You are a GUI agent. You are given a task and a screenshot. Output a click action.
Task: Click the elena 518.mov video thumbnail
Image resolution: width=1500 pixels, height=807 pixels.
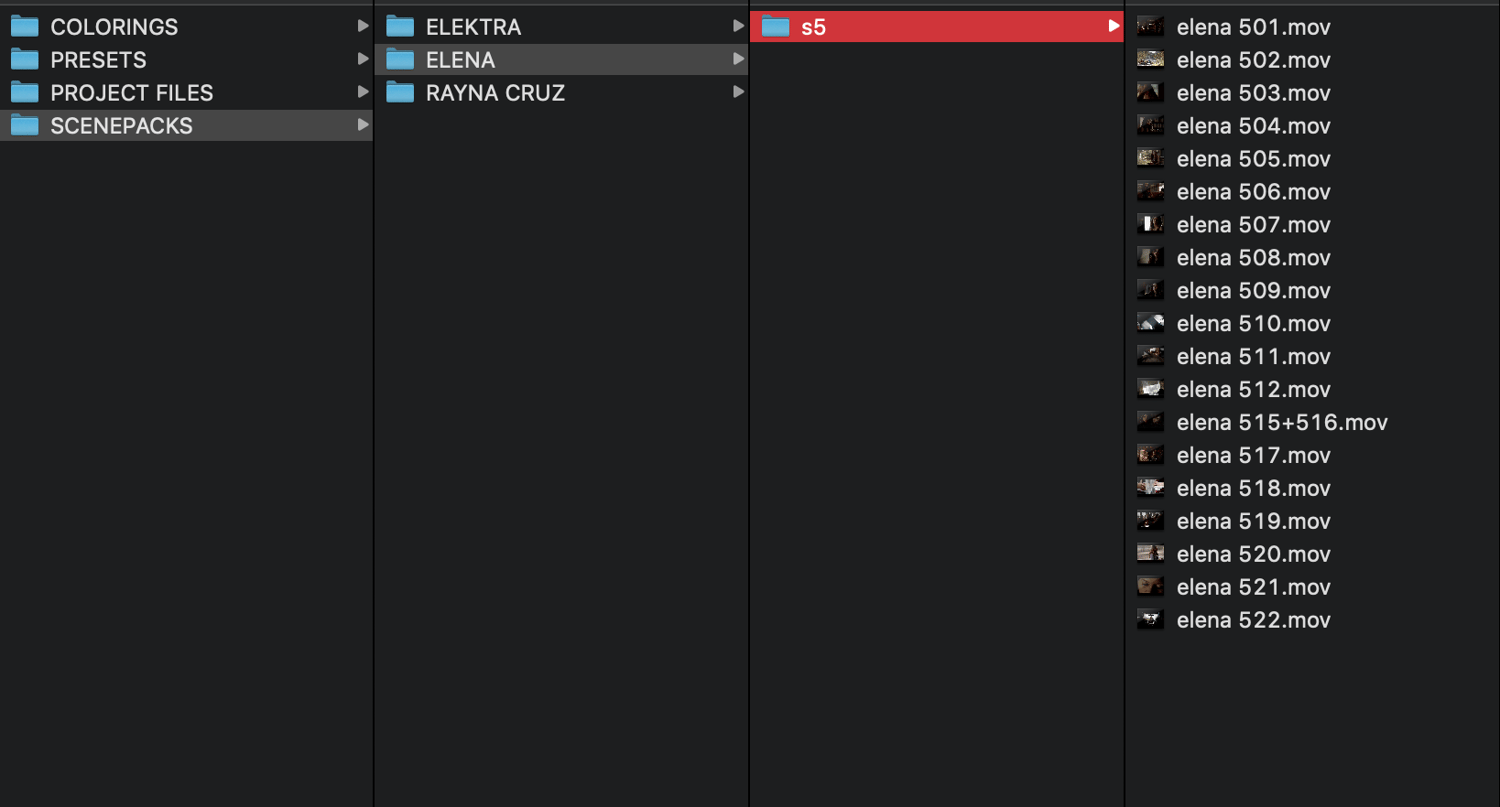click(1150, 488)
